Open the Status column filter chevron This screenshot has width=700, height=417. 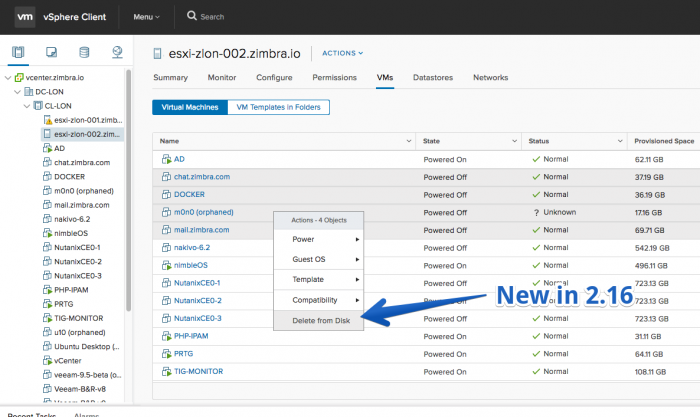[620, 141]
